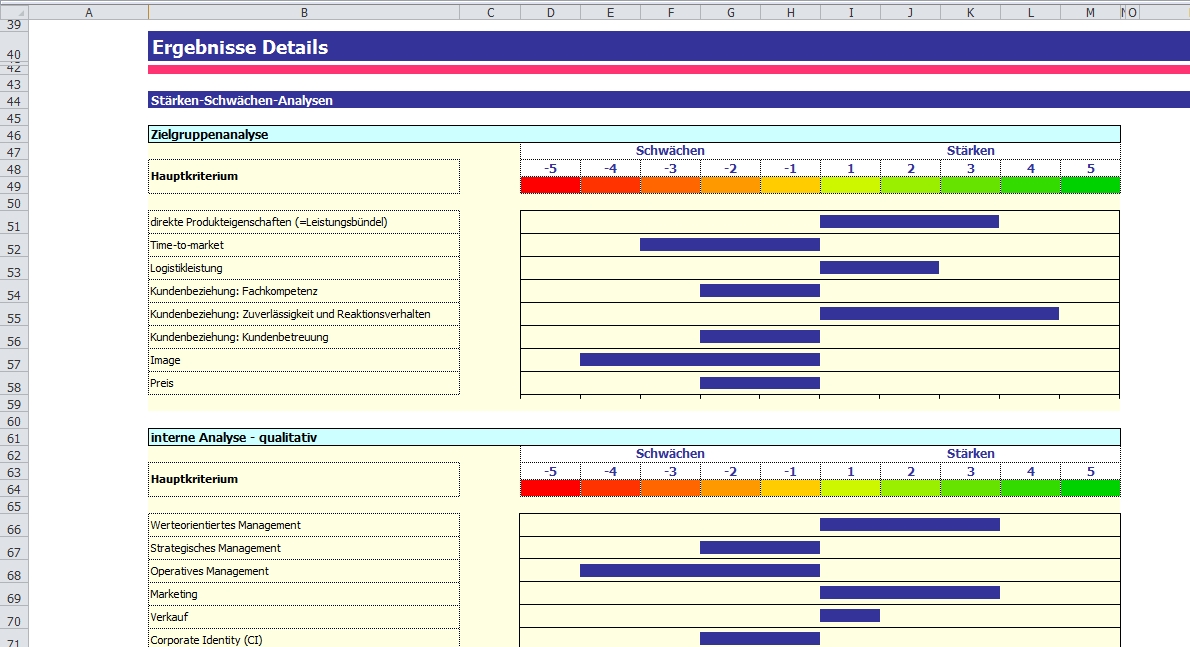This screenshot has width=1190, height=647.
Task: Click the blue bar in the Image row
Action: 699,359
